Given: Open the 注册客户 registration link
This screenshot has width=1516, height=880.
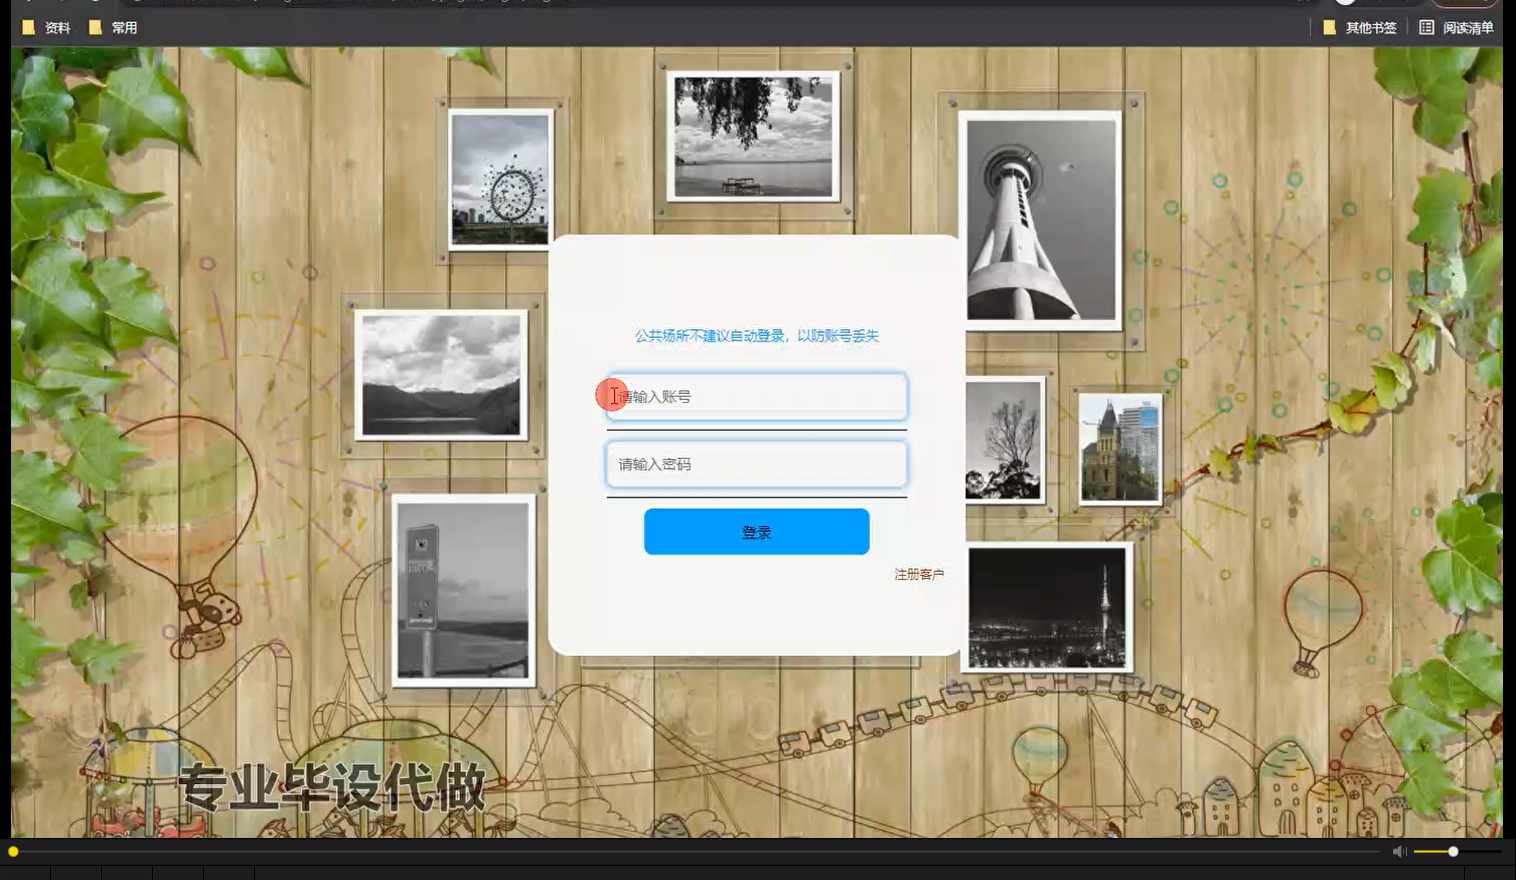Looking at the screenshot, I should [x=918, y=575].
